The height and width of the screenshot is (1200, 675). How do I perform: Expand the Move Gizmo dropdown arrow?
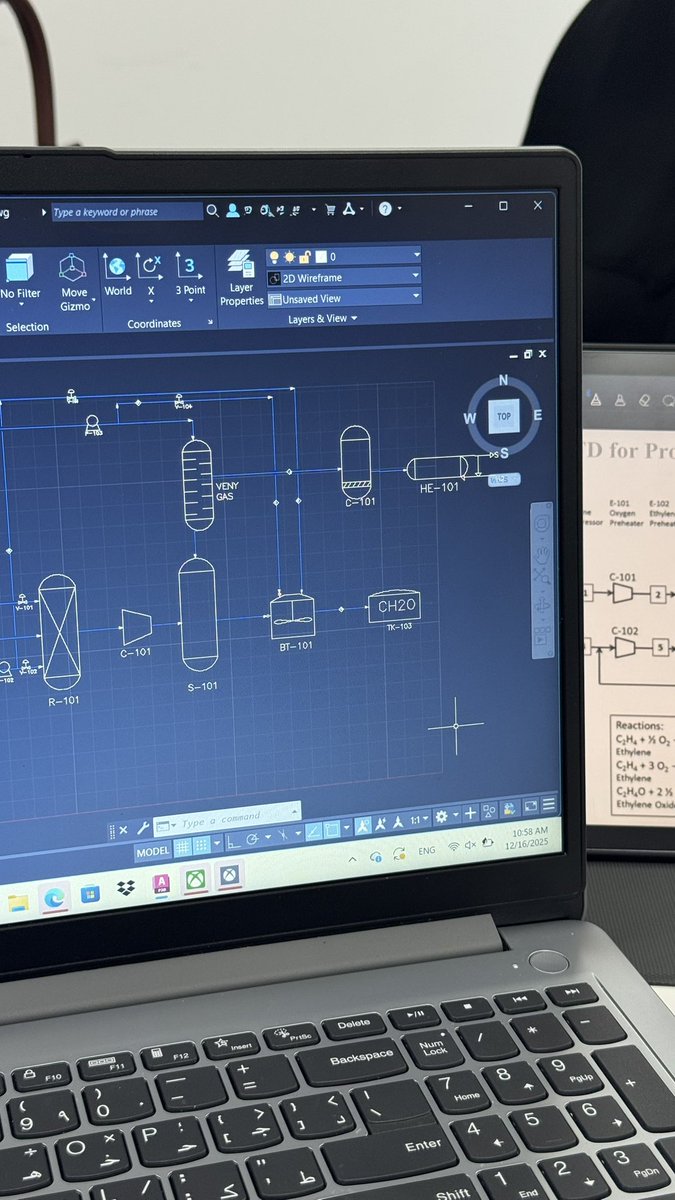coord(93,299)
